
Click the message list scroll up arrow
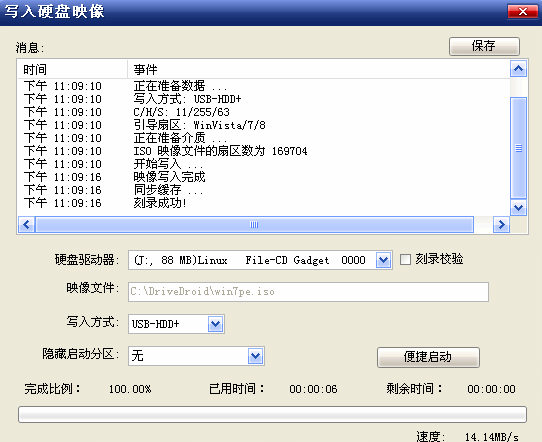(x=518, y=68)
